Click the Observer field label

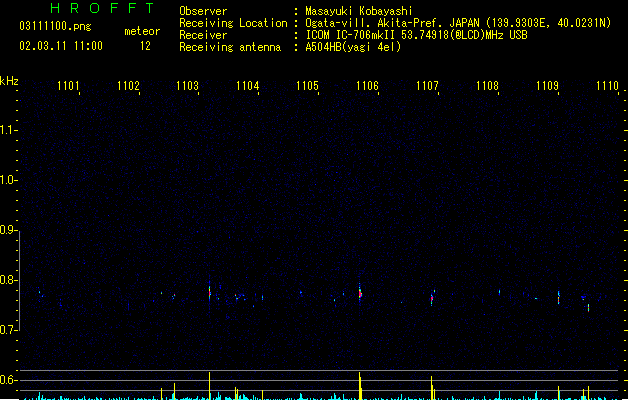[203, 11]
